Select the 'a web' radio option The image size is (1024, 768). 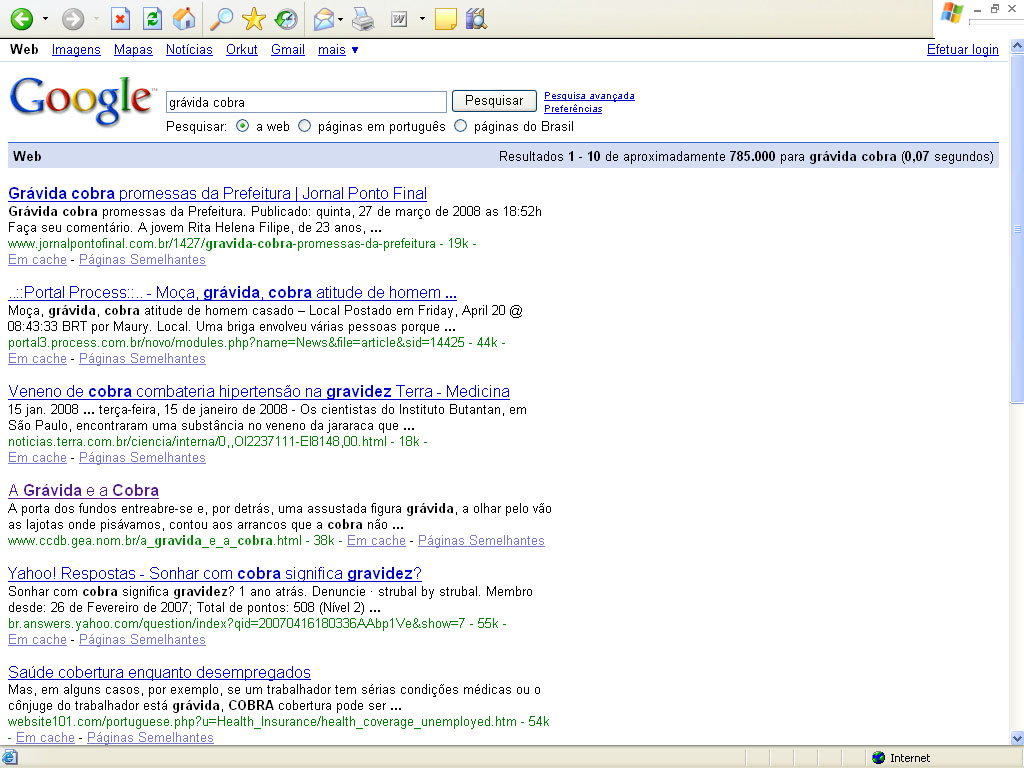(x=243, y=127)
